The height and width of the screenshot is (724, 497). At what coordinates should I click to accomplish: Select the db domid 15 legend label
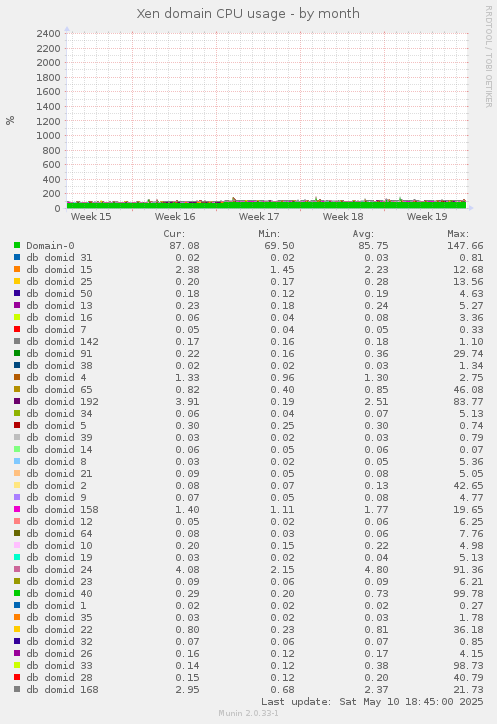click(x=59, y=270)
